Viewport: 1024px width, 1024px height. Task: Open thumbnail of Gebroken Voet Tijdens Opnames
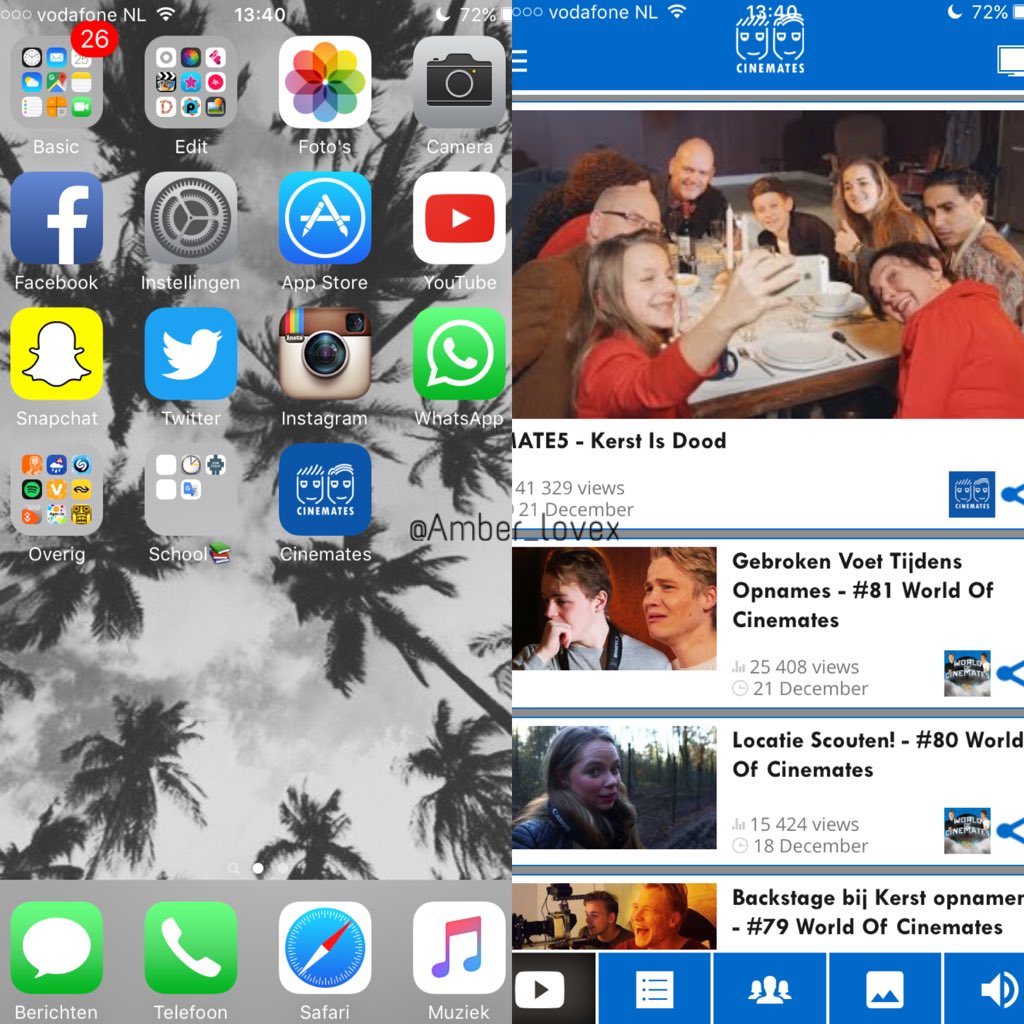tap(614, 609)
